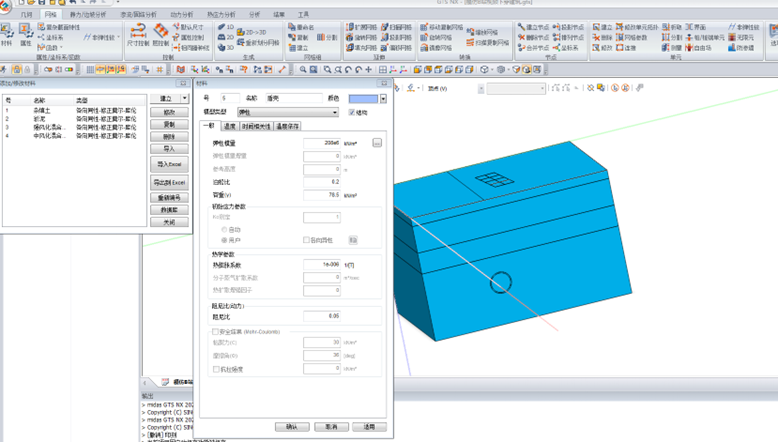The height and width of the screenshot is (442, 778).
Task: Switch to the 一般 tab in material dialog
Action: (x=210, y=126)
